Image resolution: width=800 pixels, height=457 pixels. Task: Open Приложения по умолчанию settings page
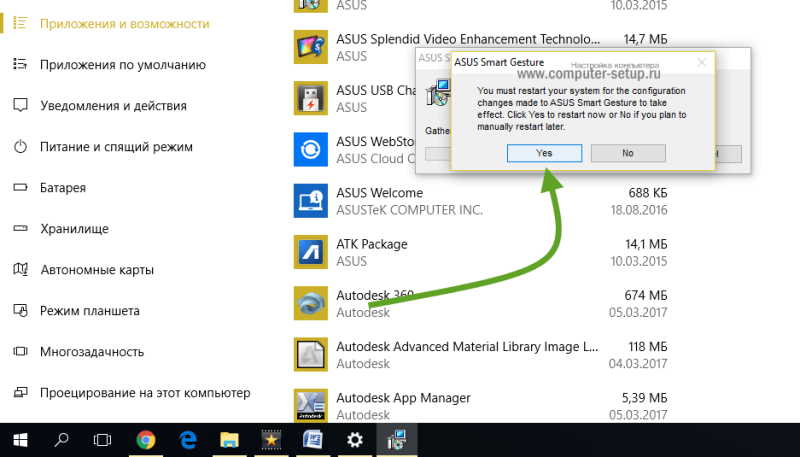tap(122, 65)
